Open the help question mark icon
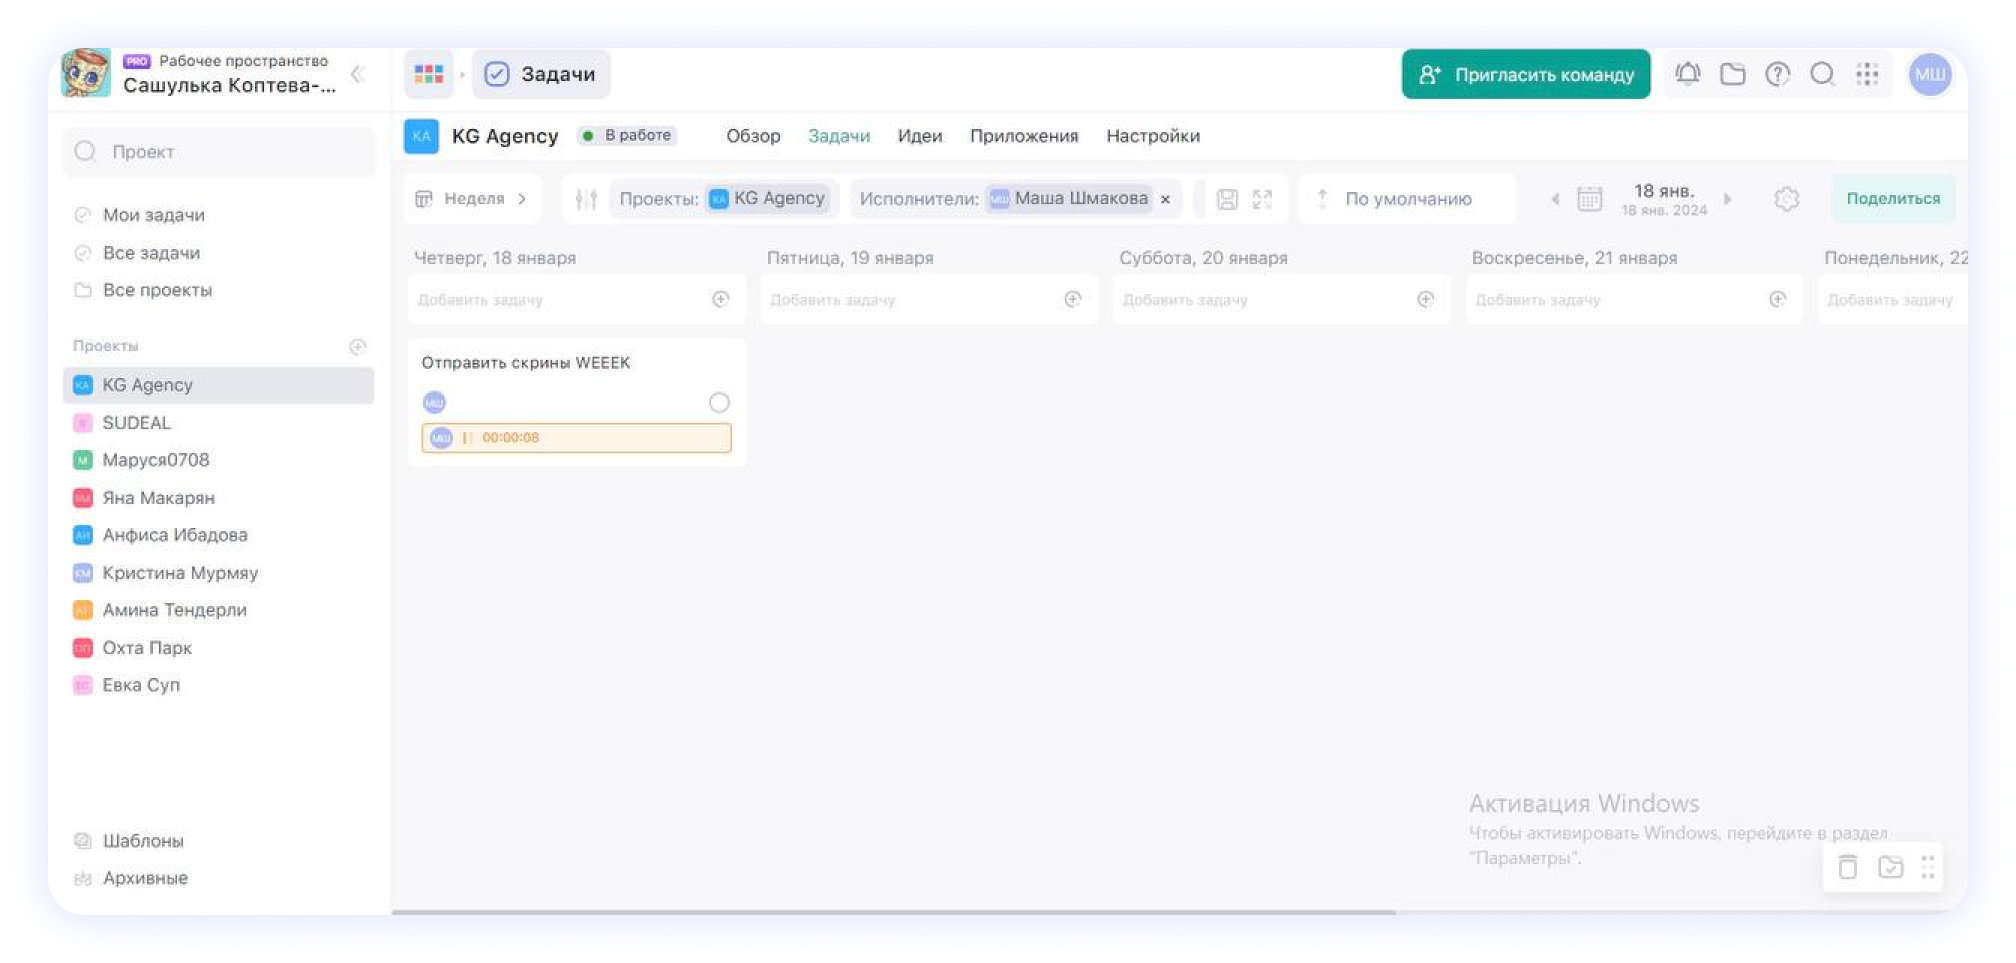The image size is (2016, 963). coord(1777,74)
